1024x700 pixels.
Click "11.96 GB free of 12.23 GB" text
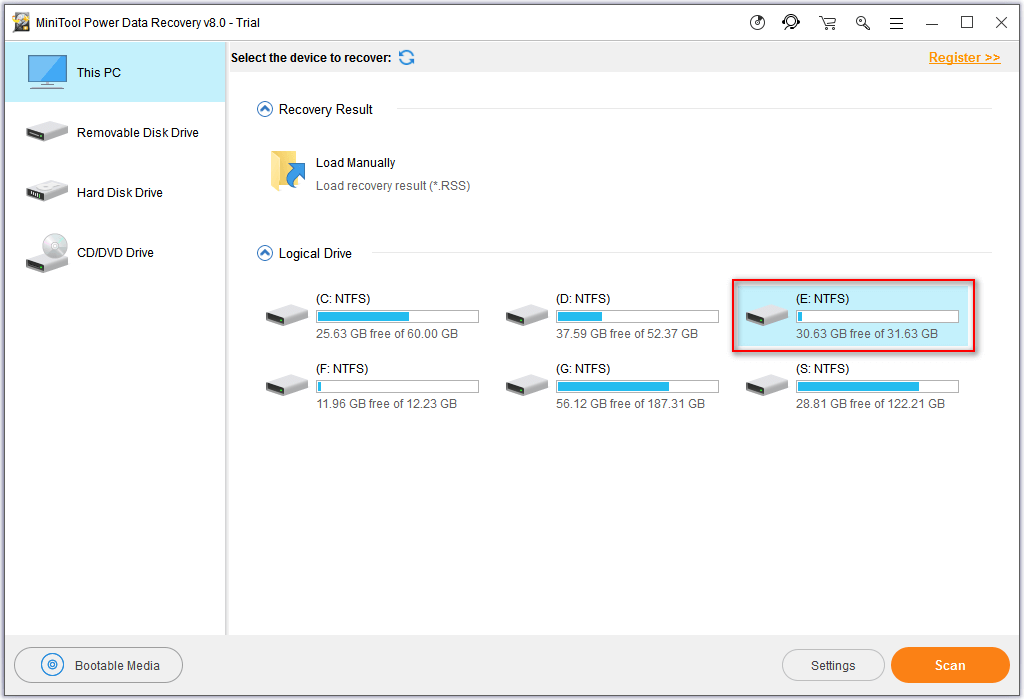pos(387,404)
